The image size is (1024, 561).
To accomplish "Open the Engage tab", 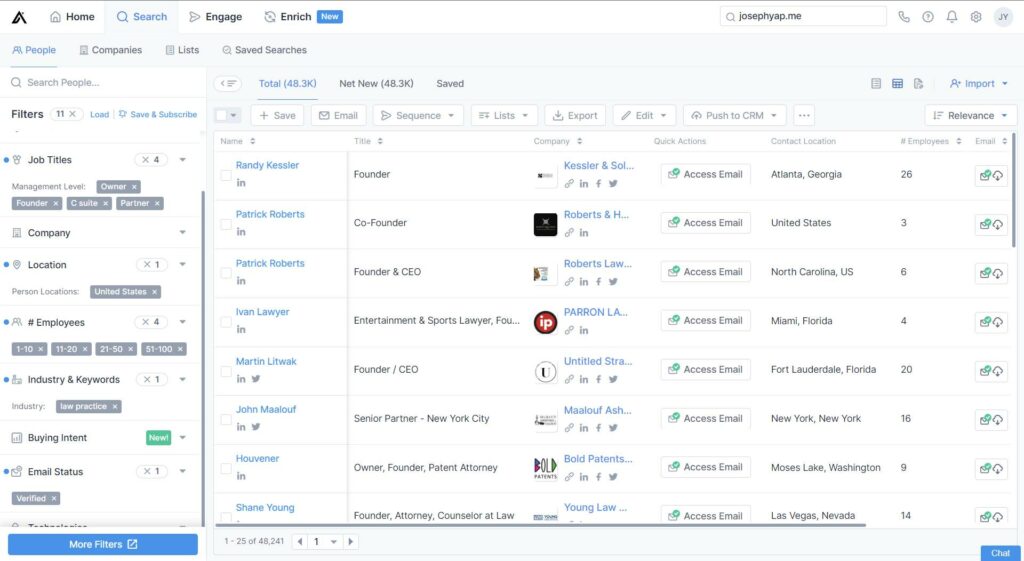I will [x=216, y=17].
